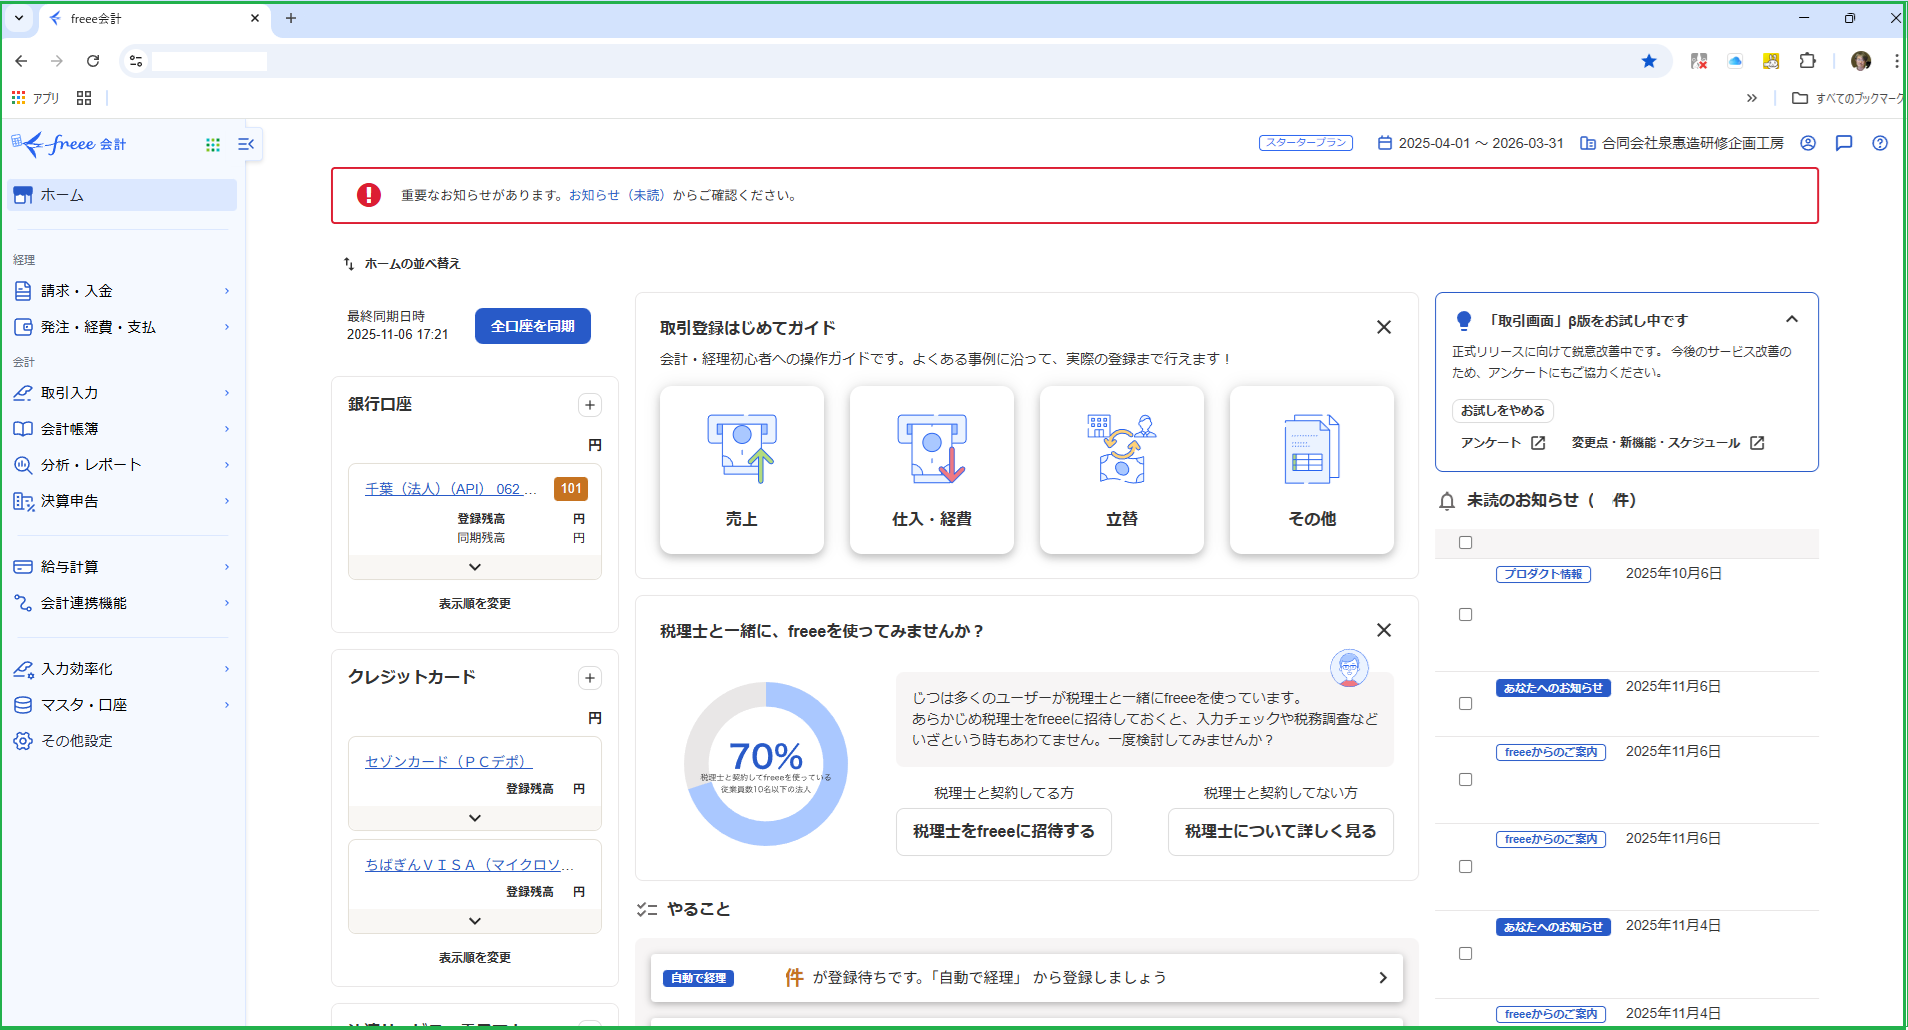Click the help question mark icon
The image size is (1908, 1030).
1880,143
